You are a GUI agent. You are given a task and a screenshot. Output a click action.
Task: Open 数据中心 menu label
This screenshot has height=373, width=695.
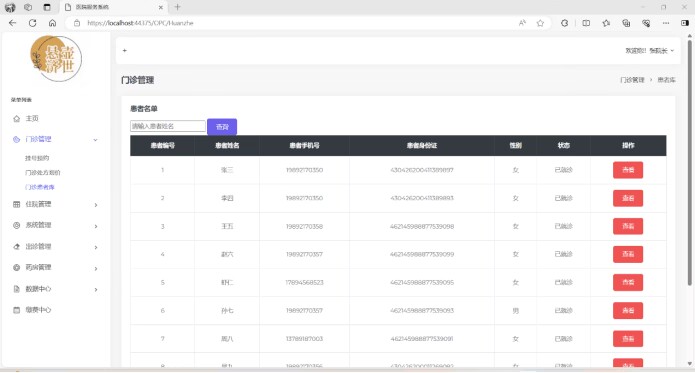(x=38, y=289)
